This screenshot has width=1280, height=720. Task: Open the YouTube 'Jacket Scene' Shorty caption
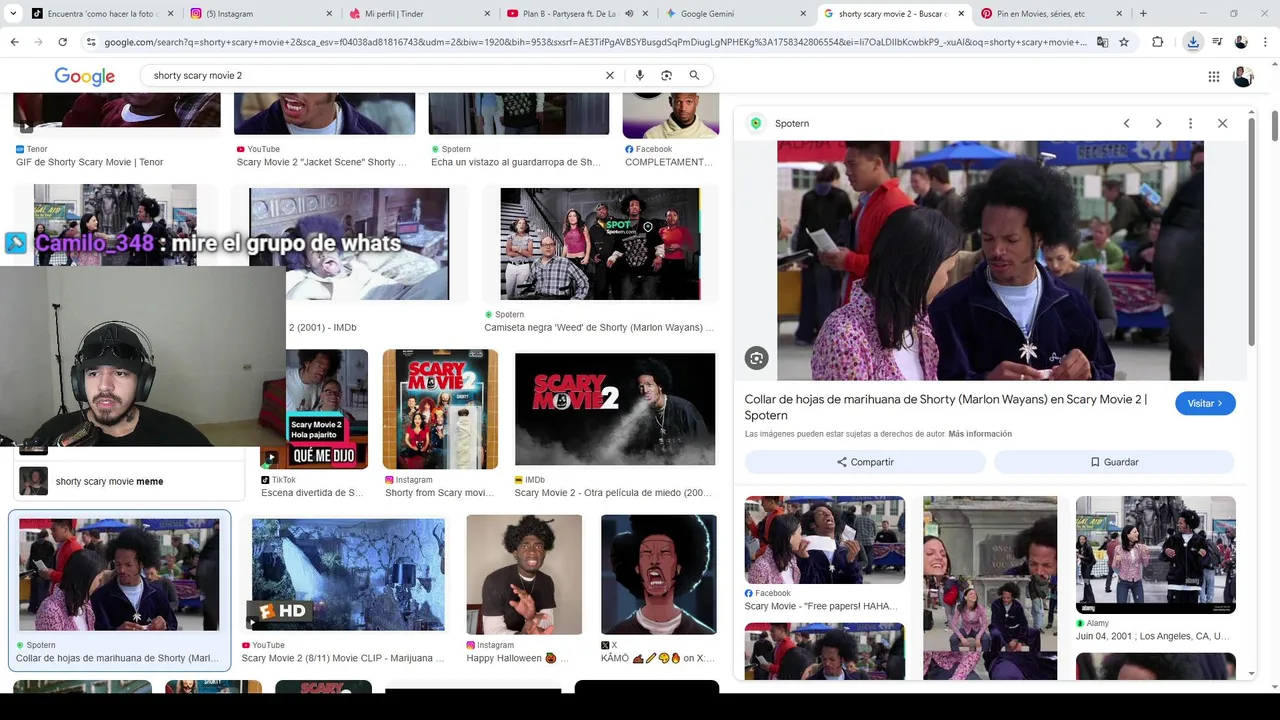[322, 162]
